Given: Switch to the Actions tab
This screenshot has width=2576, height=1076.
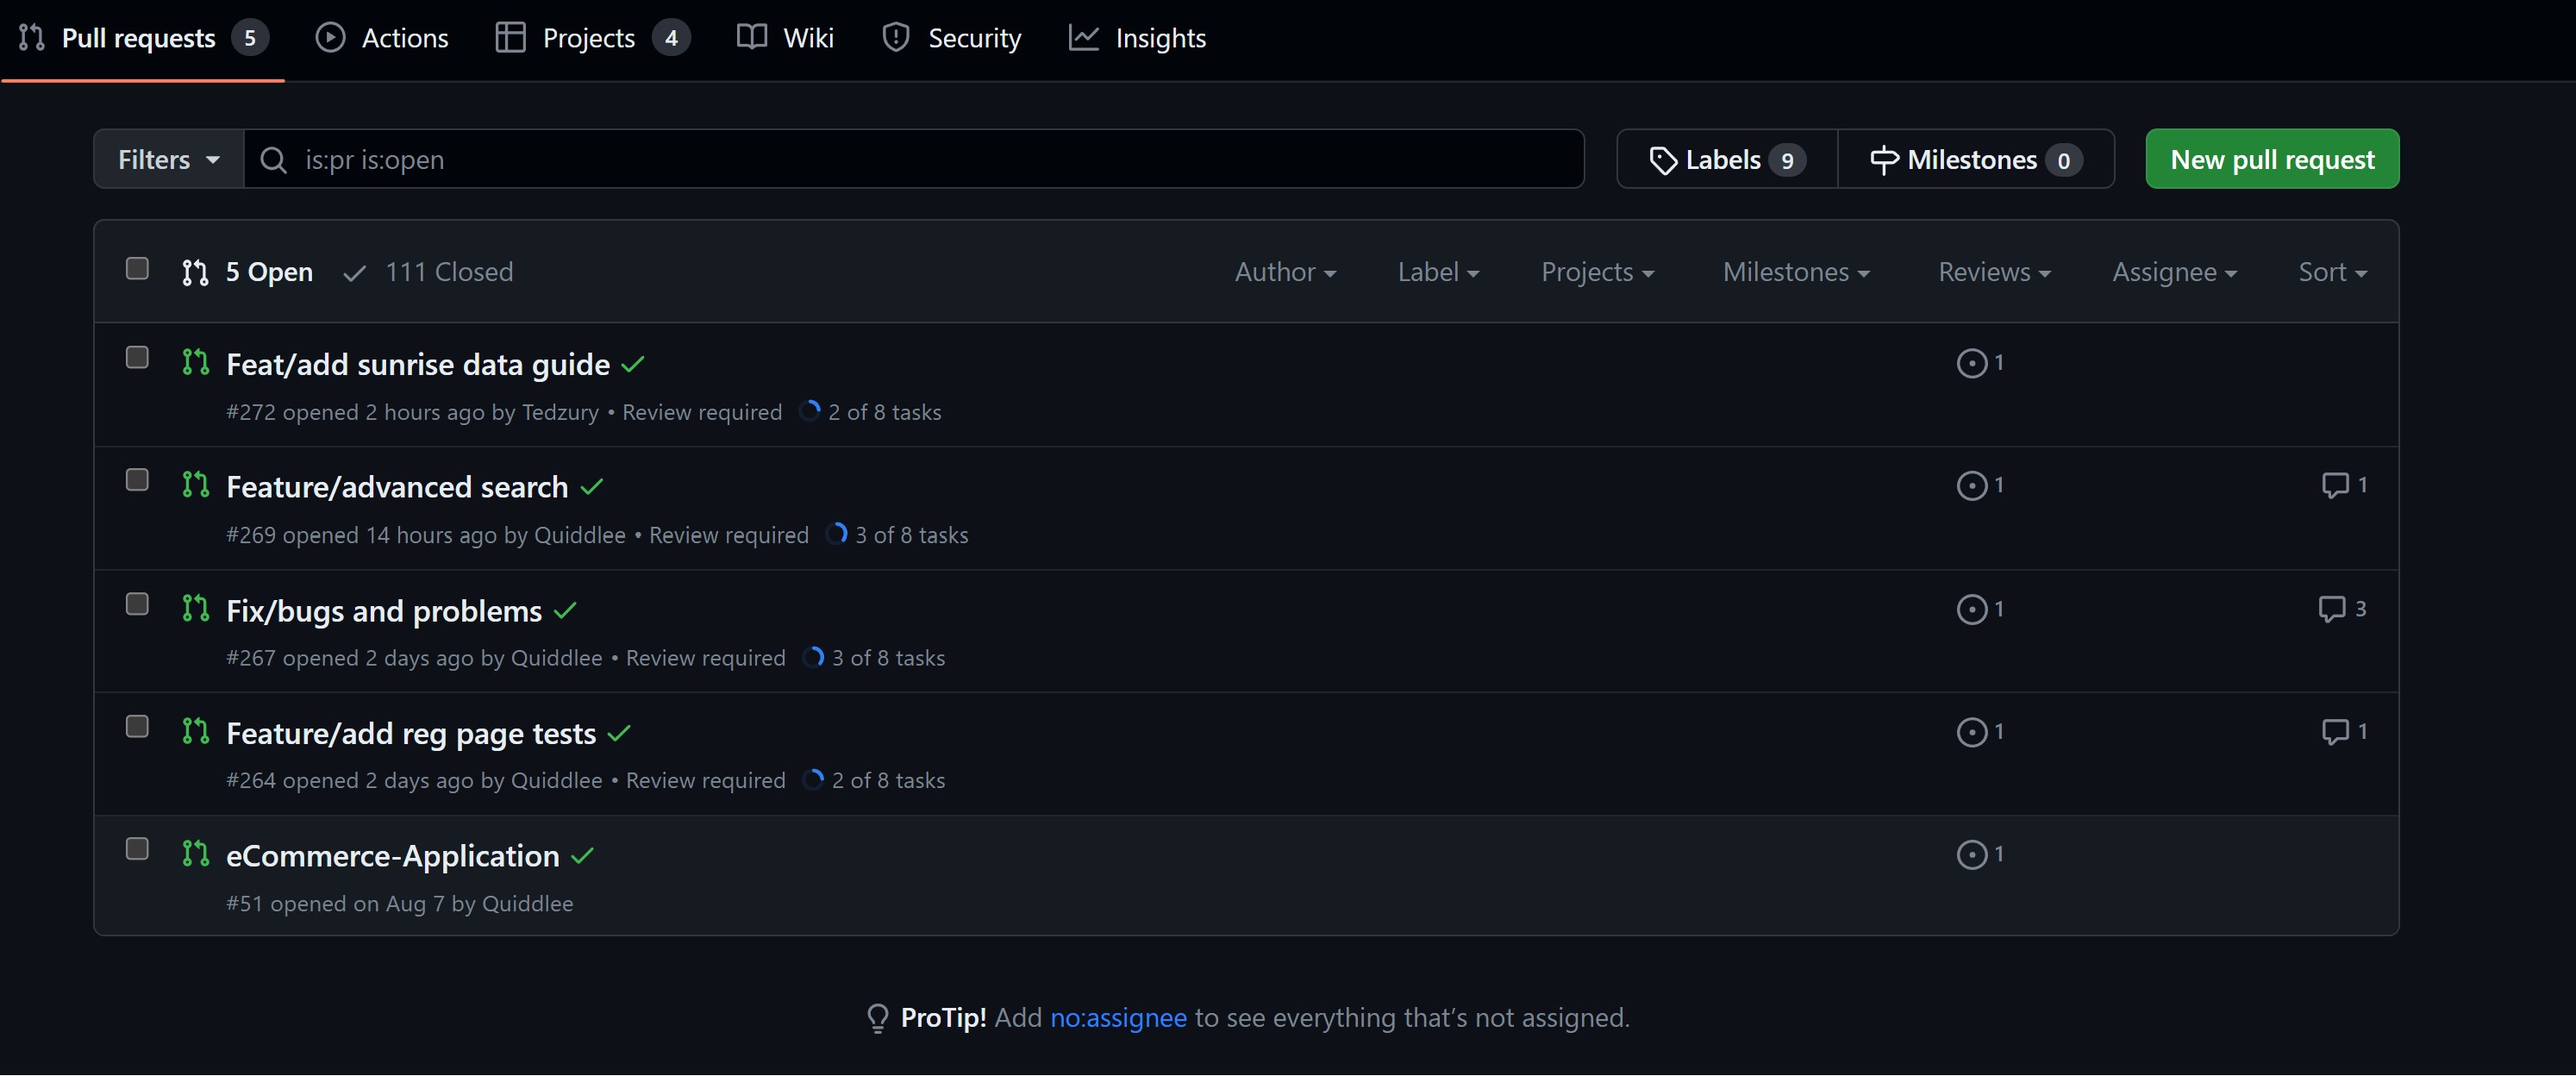Looking at the screenshot, I should tap(382, 38).
